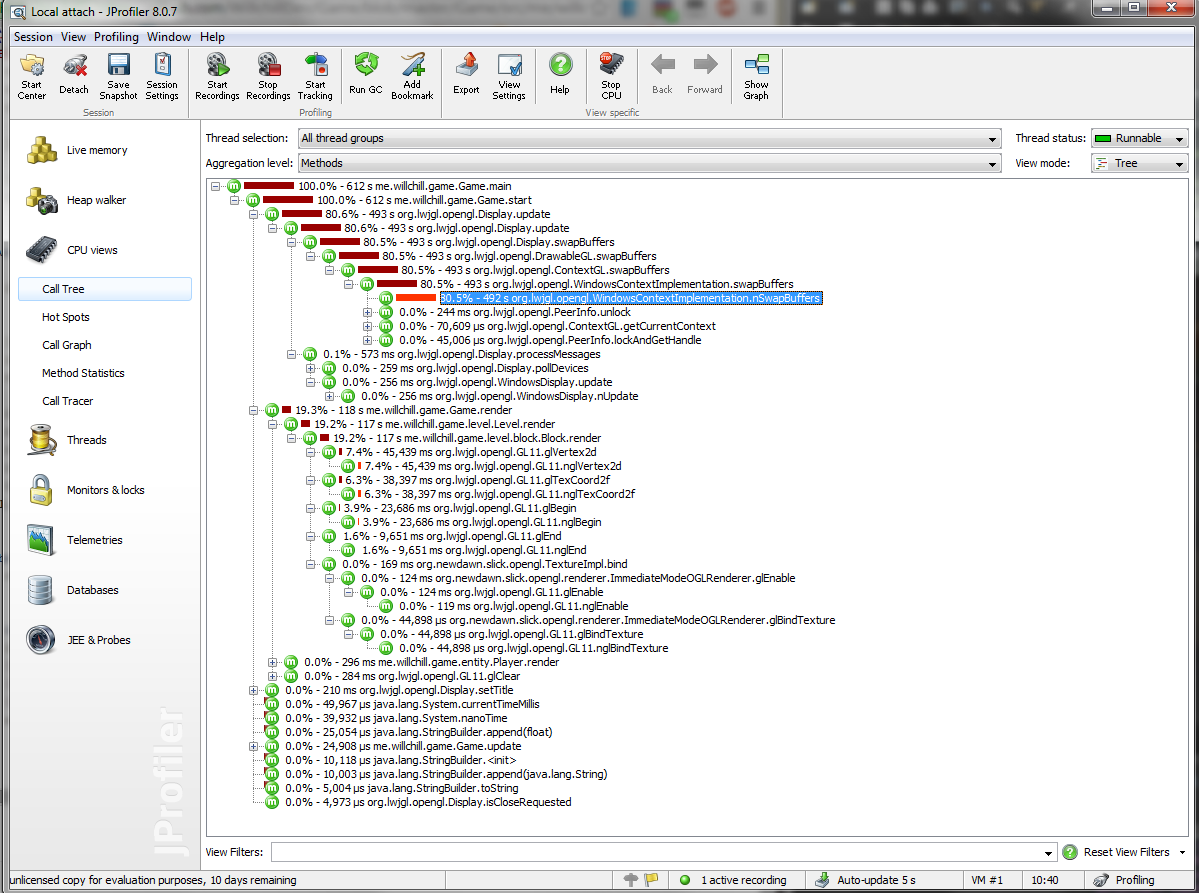The height and width of the screenshot is (893, 1199).
Task: Select the Call Tree view
Action: click(105, 289)
